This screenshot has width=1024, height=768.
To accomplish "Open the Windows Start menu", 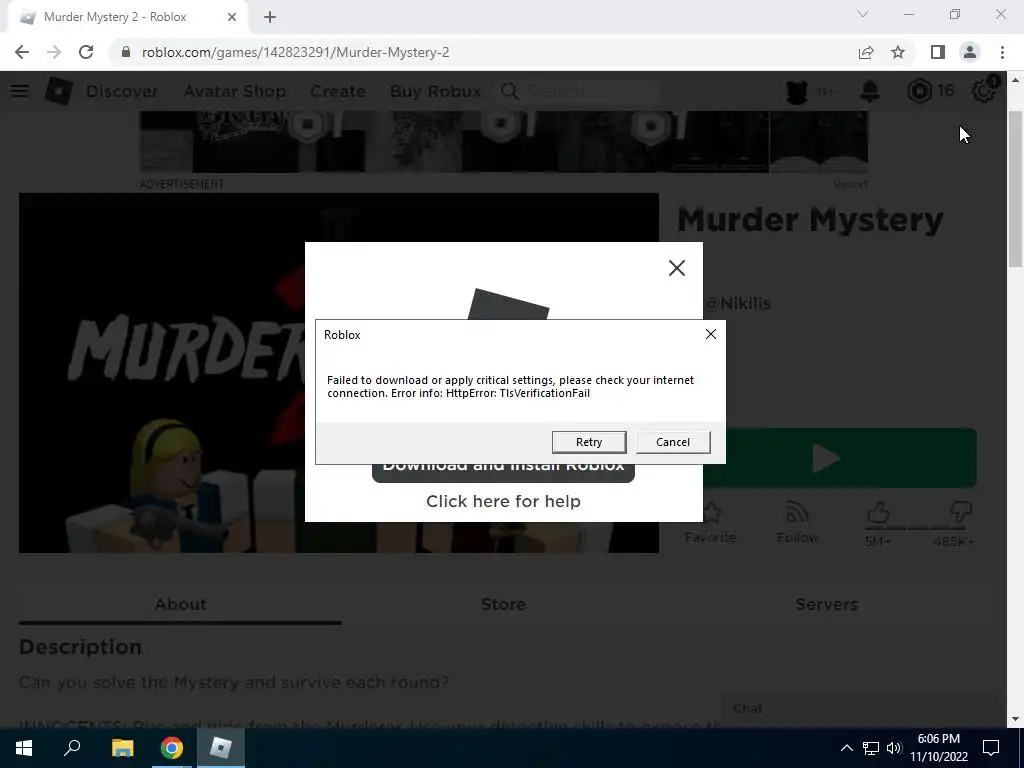I will pyautogui.click(x=24, y=748).
